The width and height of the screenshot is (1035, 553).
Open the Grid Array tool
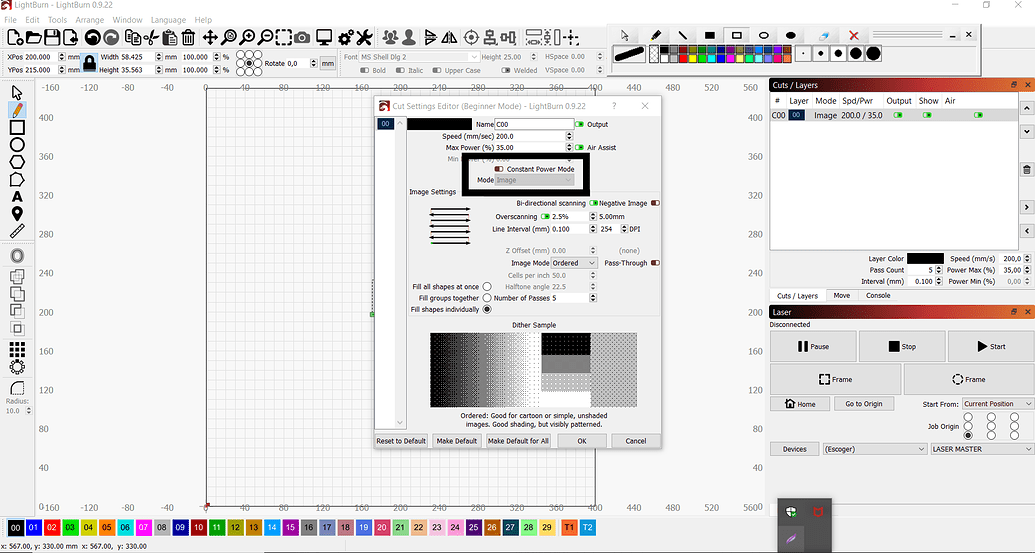tap(17, 349)
